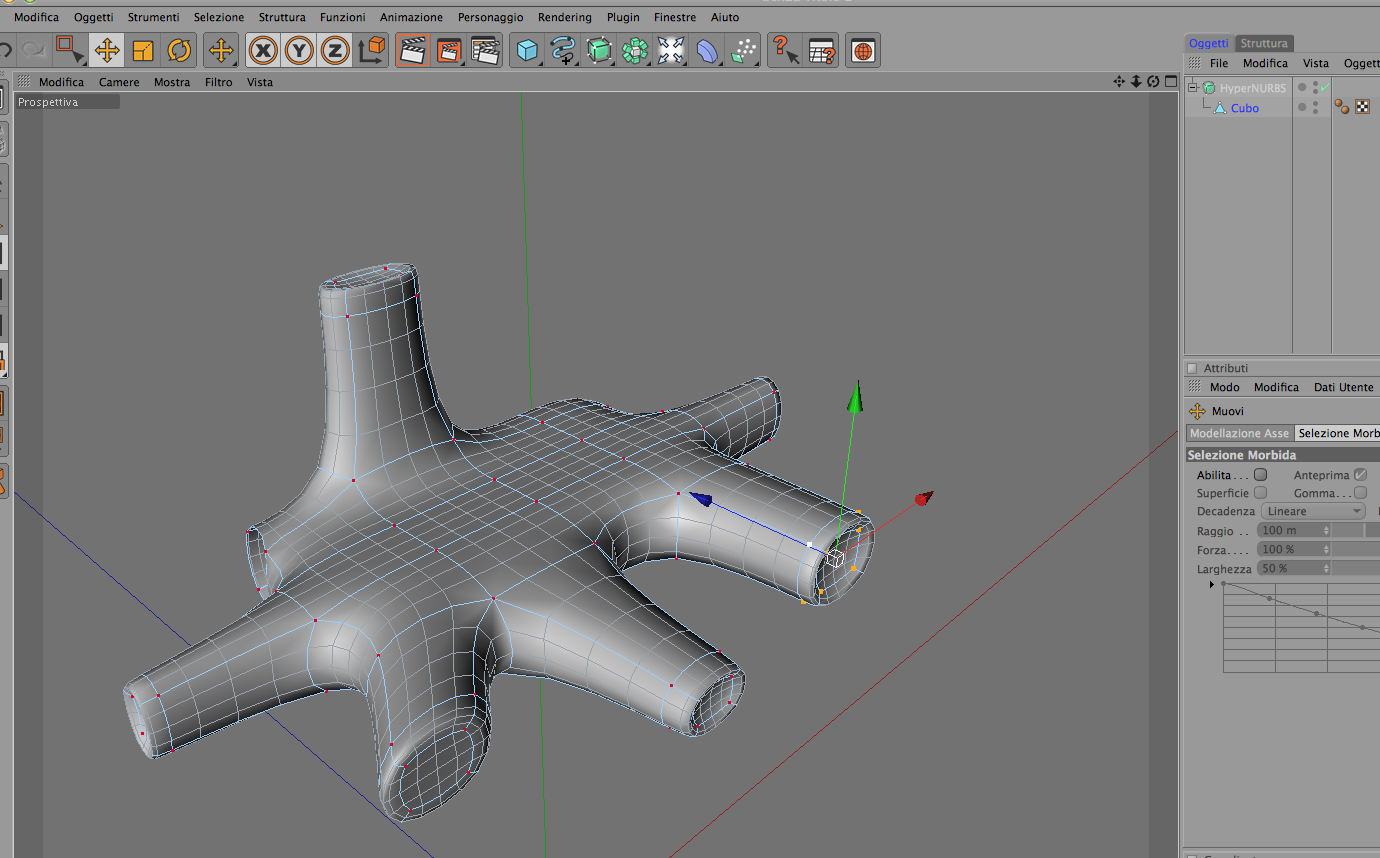This screenshot has width=1380, height=858.
Task: Add a HyperNURBS generator from toolbar
Action: (x=599, y=50)
